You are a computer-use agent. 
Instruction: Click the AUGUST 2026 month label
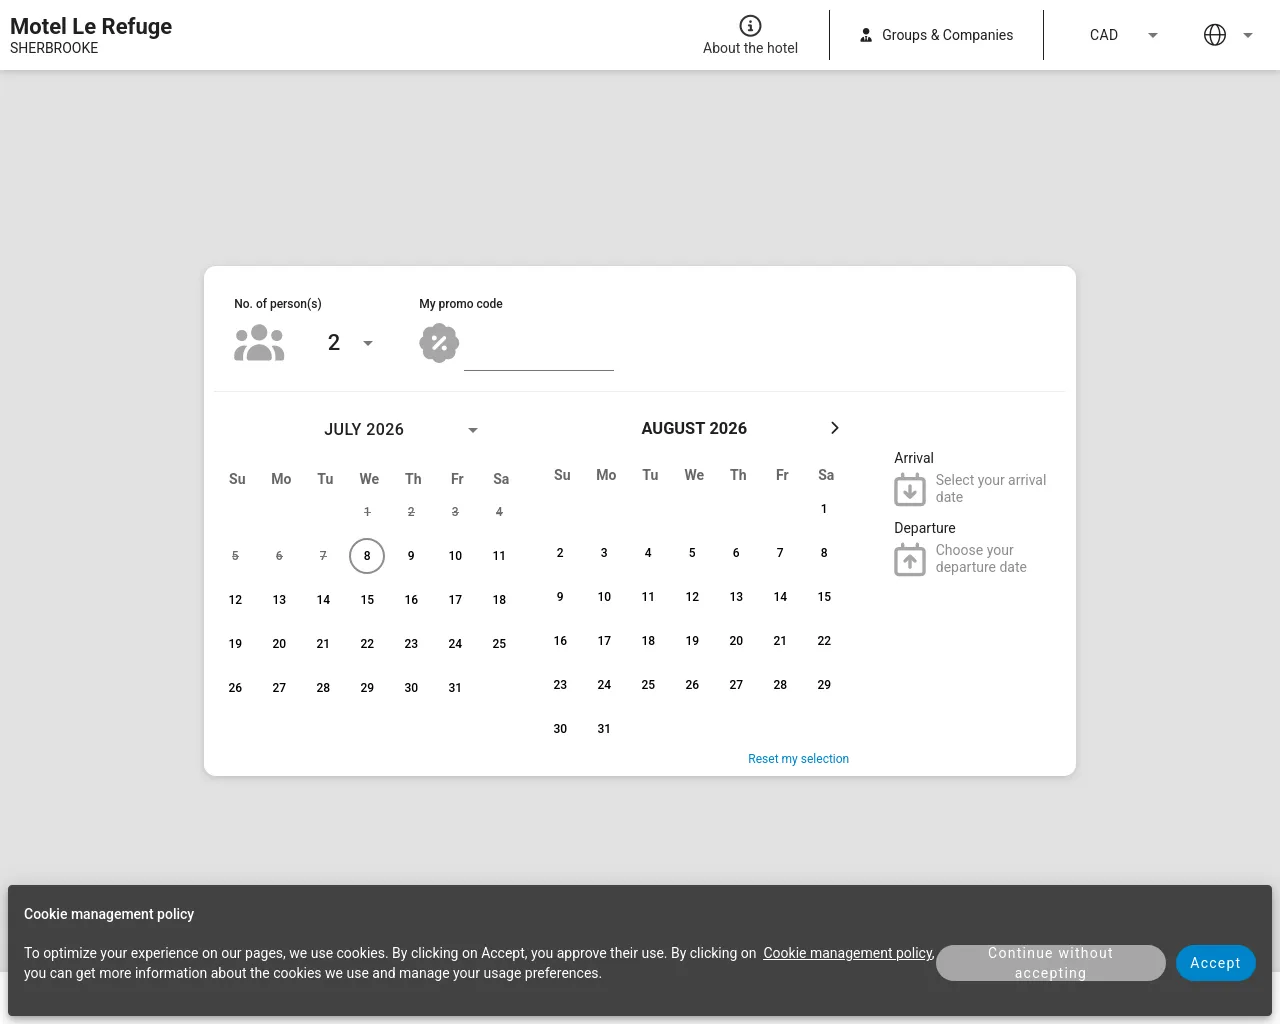pos(694,428)
